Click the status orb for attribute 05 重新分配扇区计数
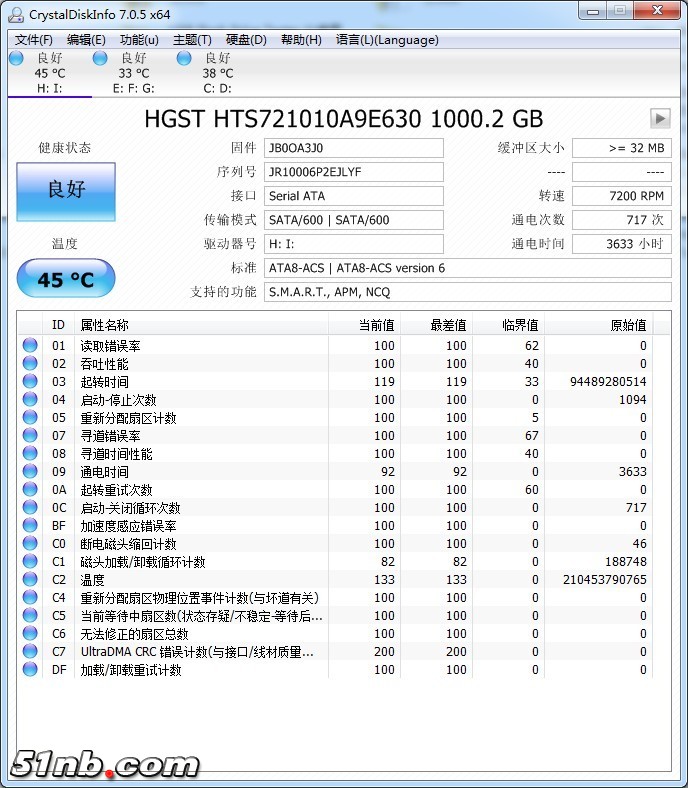688x788 pixels. pyautogui.click(x=31, y=418)
